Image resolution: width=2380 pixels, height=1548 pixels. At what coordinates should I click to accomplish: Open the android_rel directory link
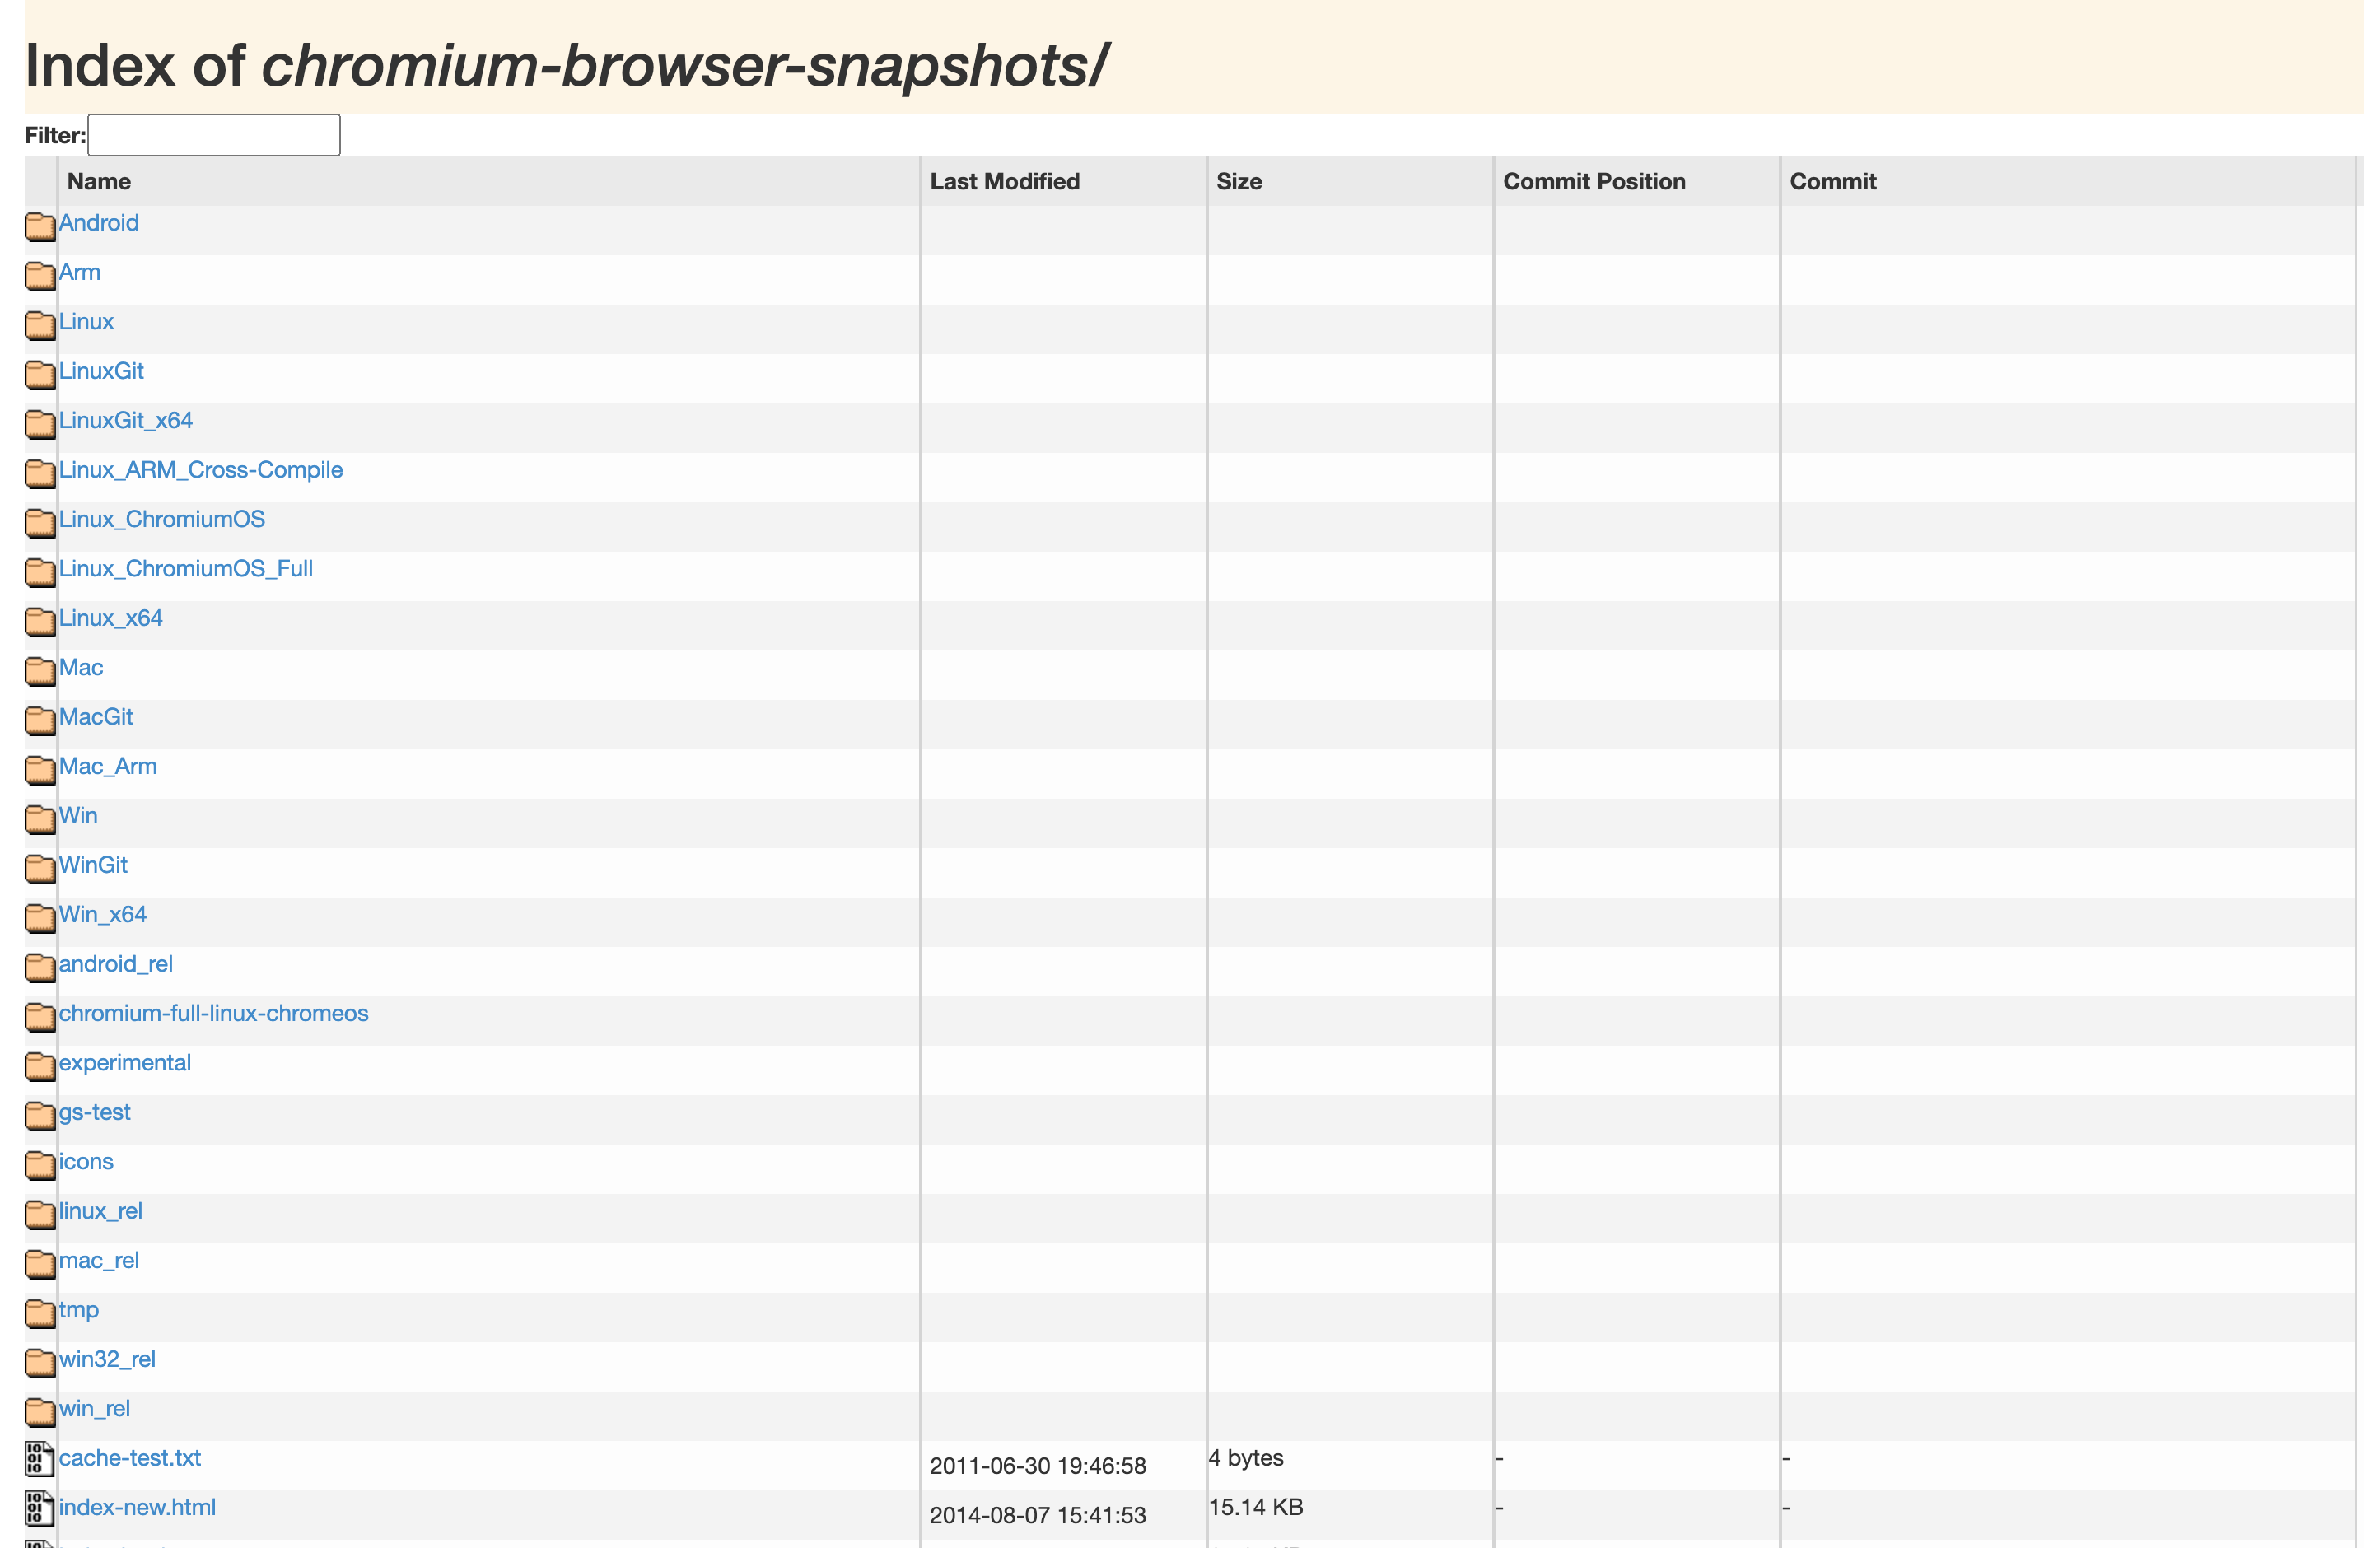pyautogui.click(x=116, y=964)
